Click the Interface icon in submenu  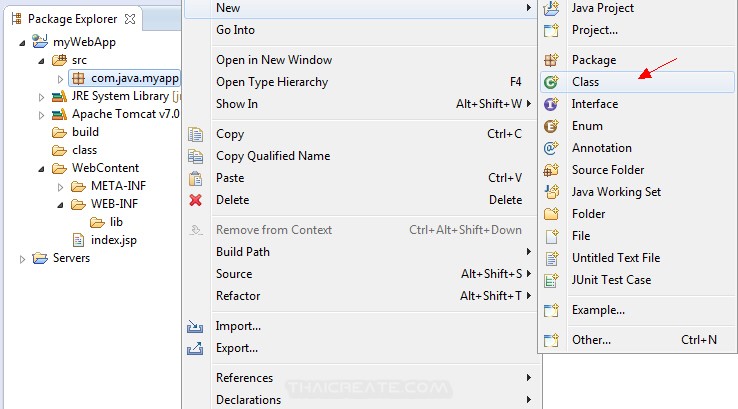pos(551,104)
